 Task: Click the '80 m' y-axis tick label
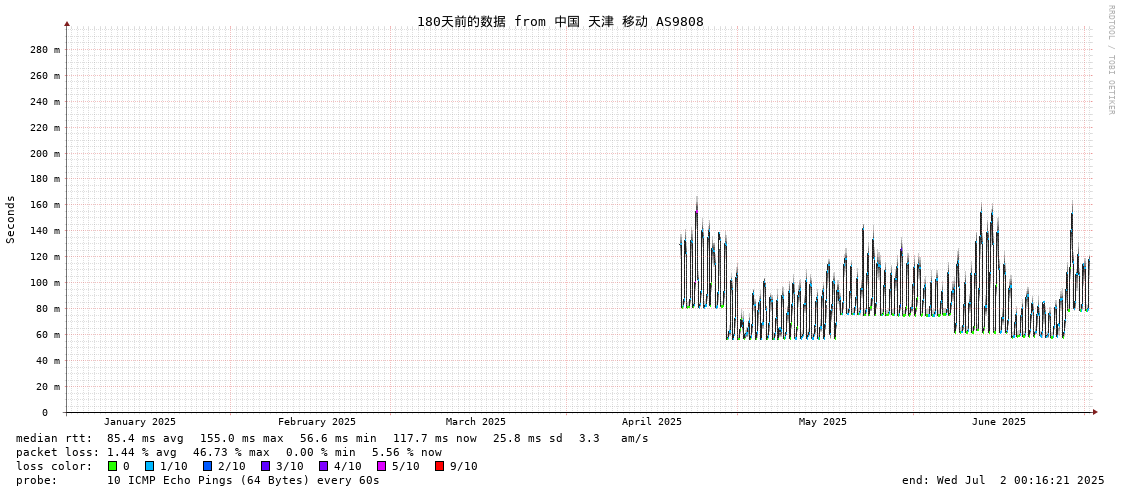point(47,309)
